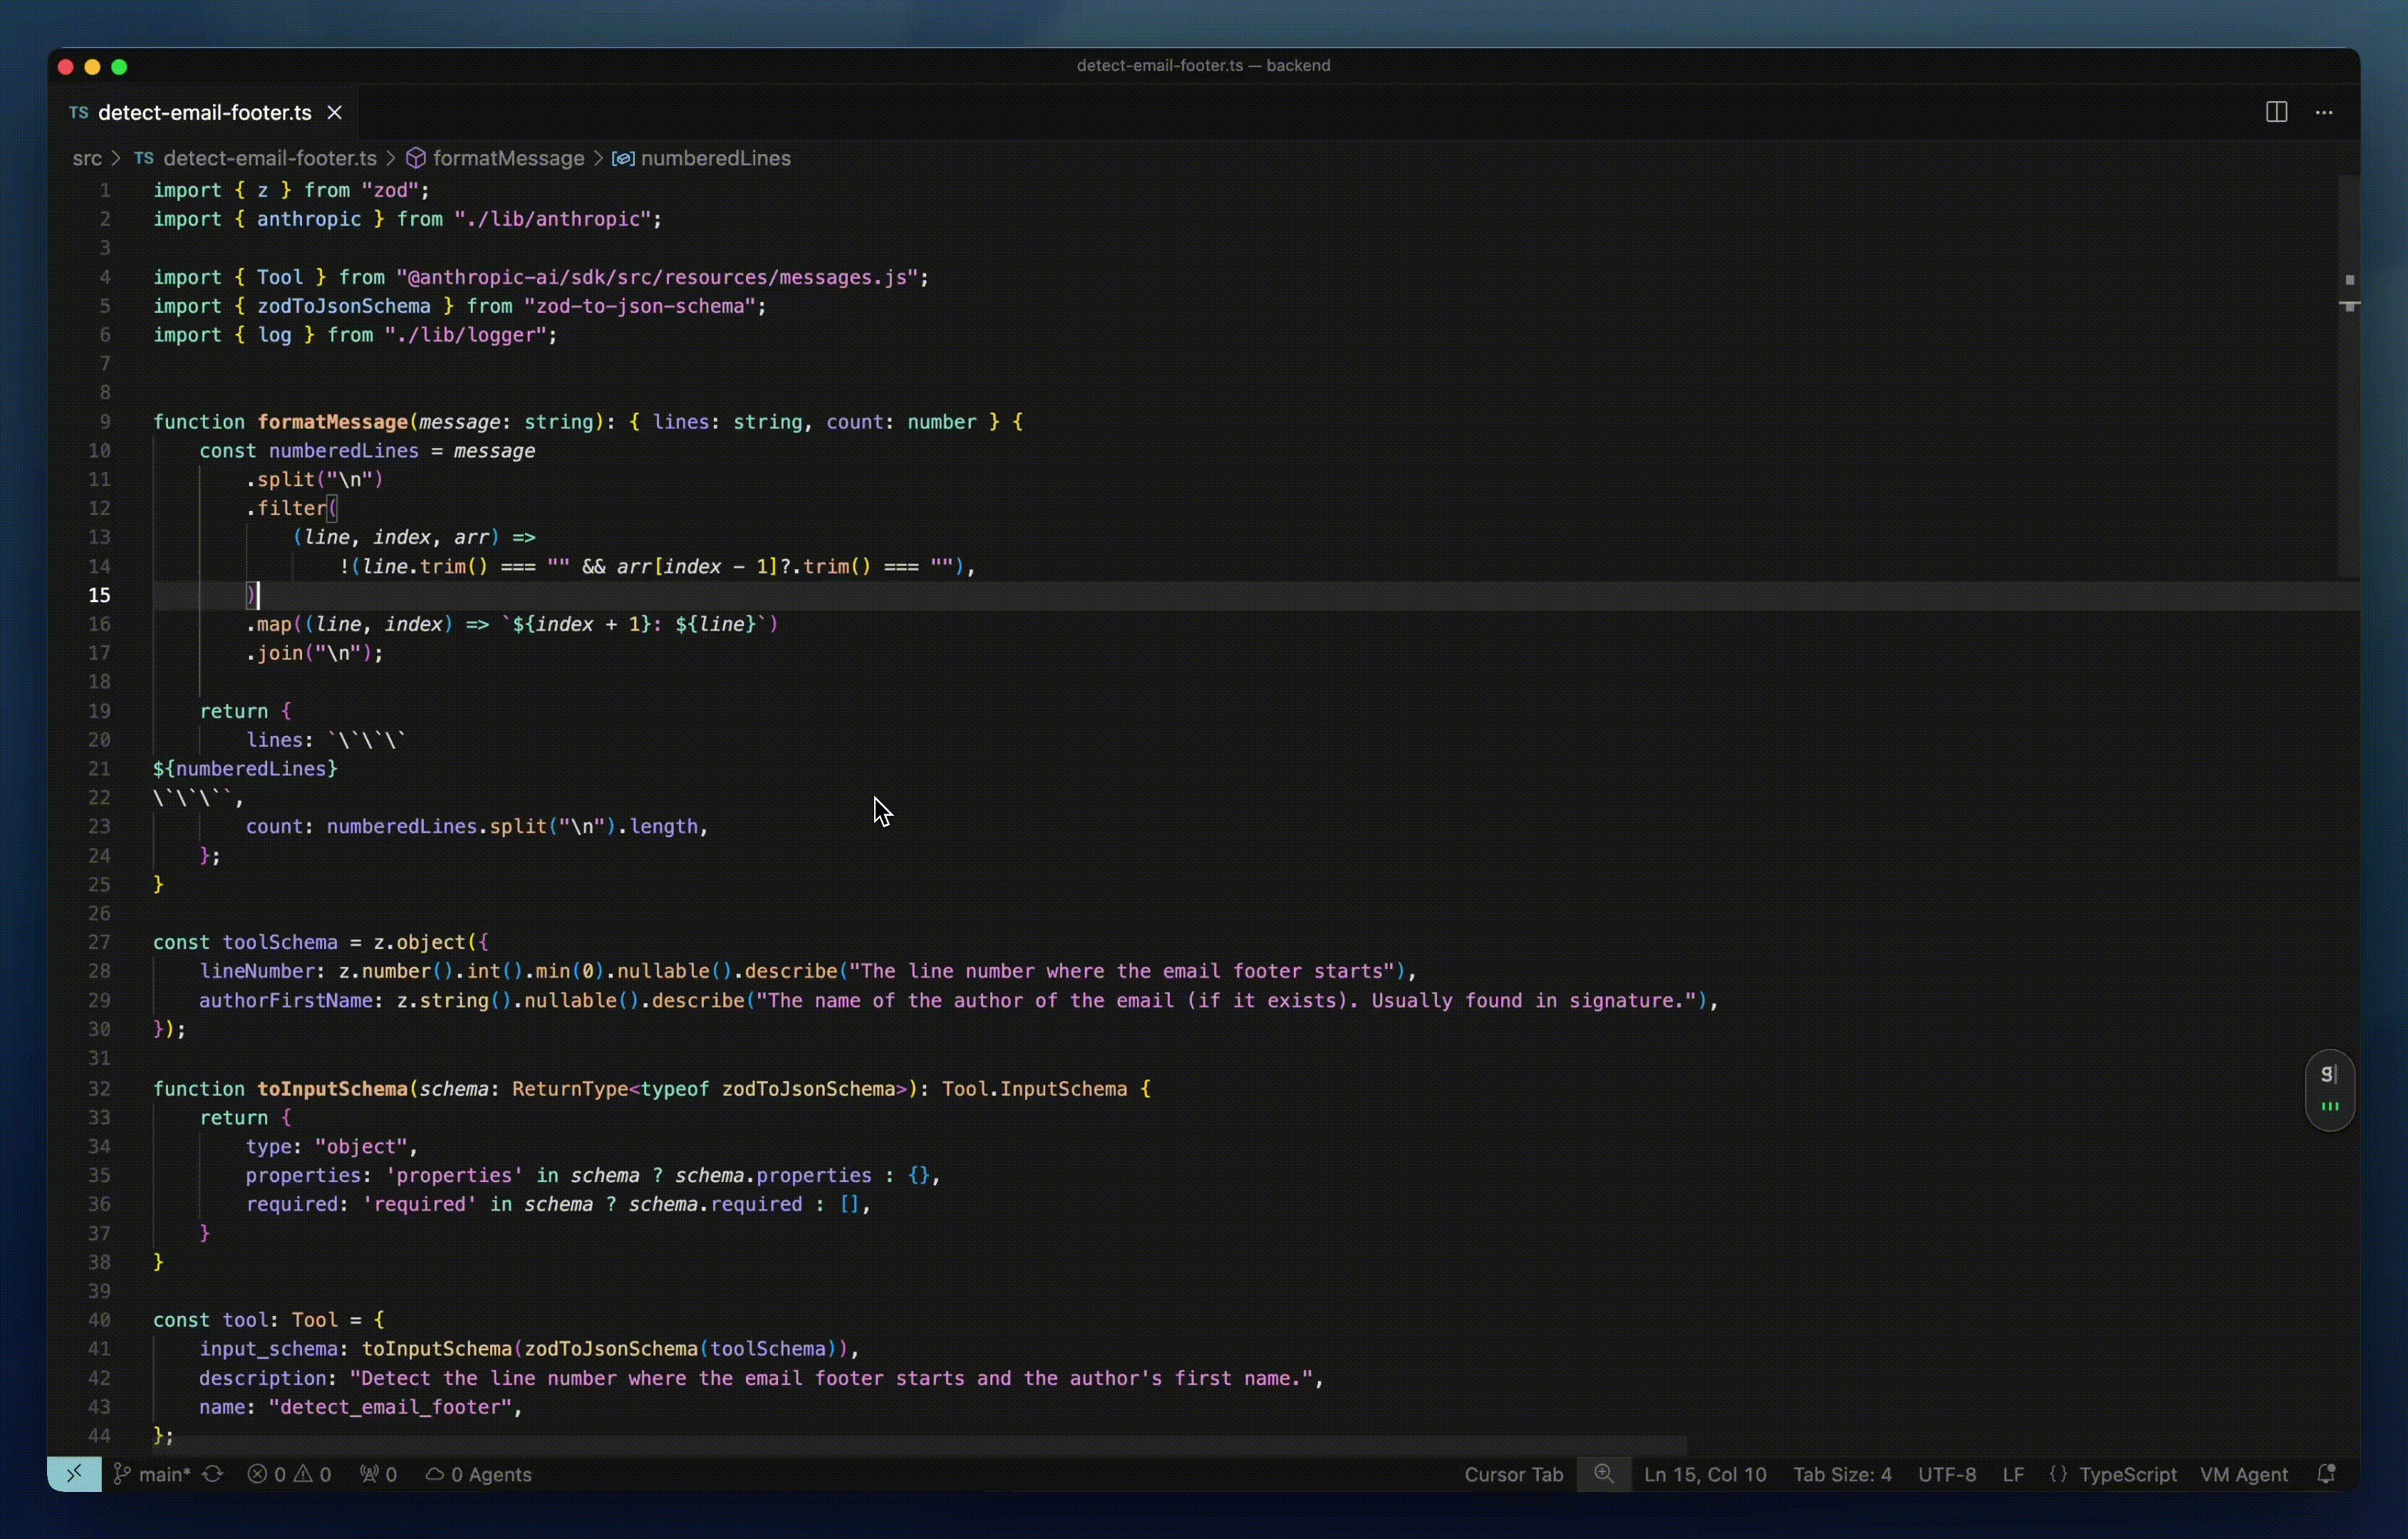Click the synchronize changes icon
The width and height of the screenshot is (2408, 1539).
click(x=213, y=1473)
